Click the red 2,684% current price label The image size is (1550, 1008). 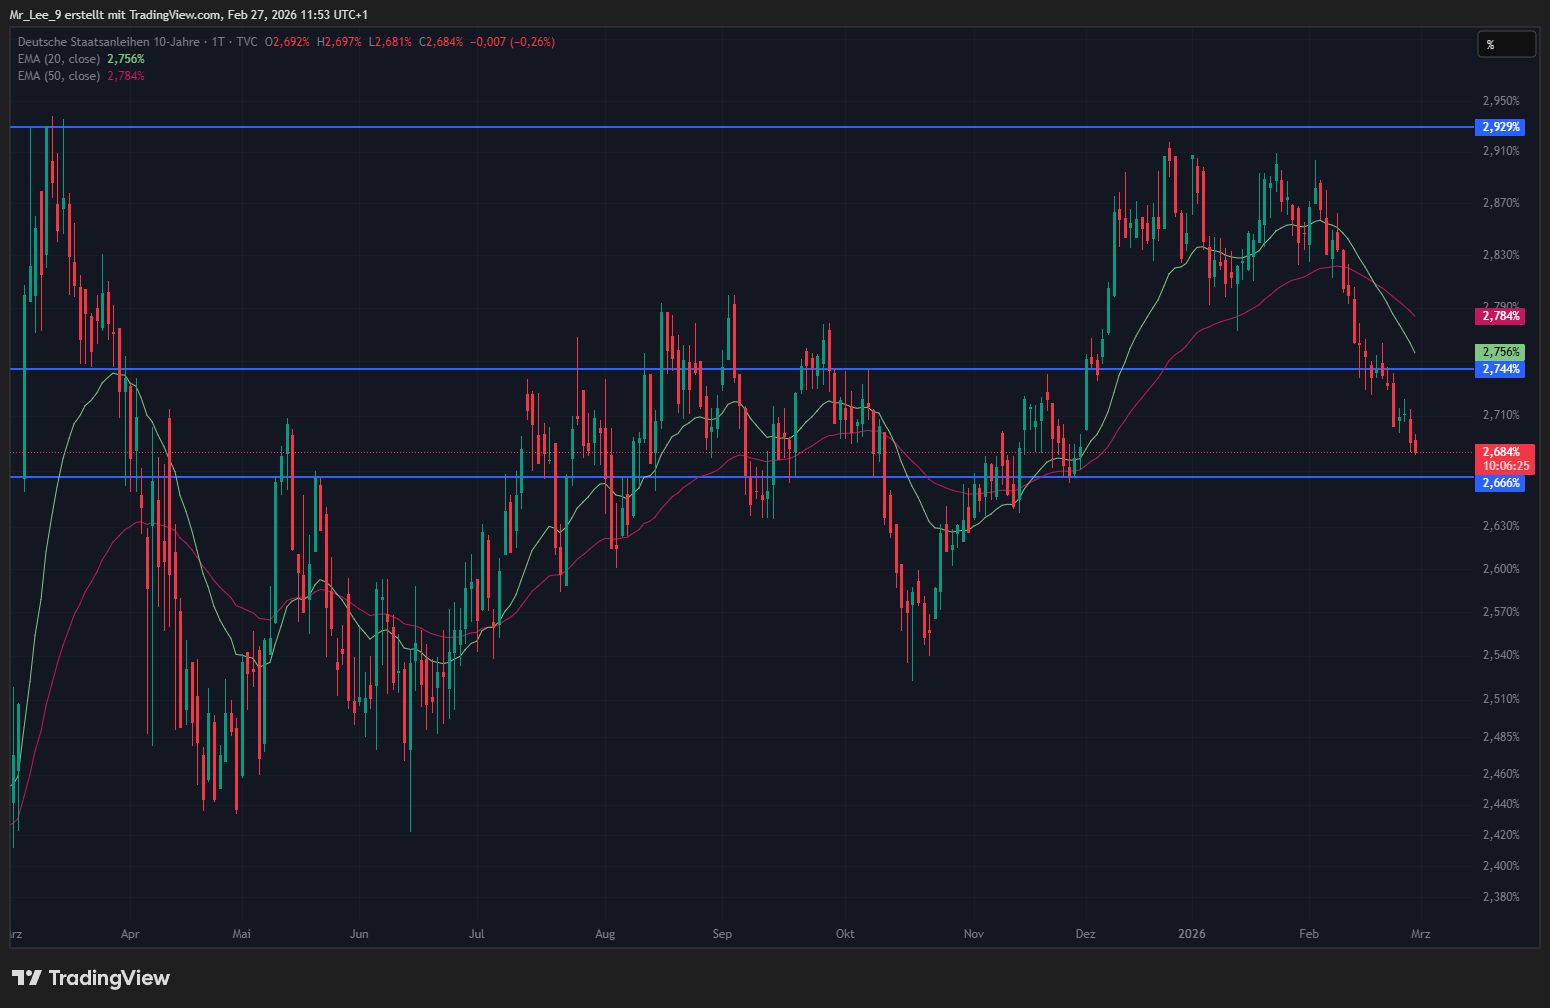(x=1500, y=452)
